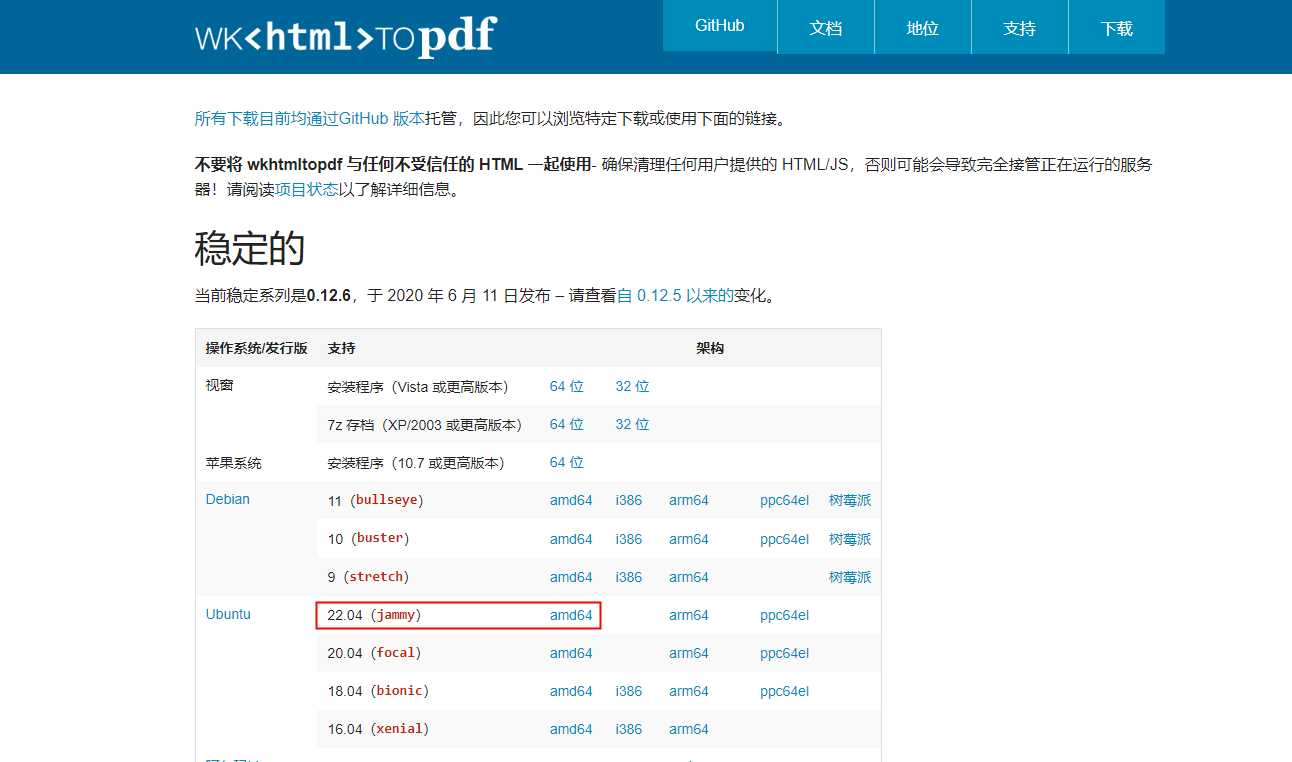Download ppc64el for Debian 10 buster
Screen dimensions: 1292x762
coord(784,539)
